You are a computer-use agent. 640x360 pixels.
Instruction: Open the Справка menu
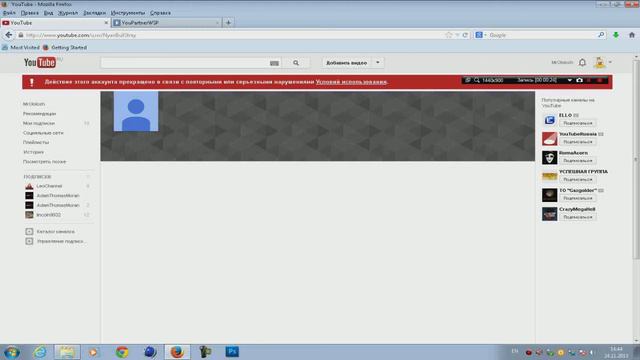pyautogui.click(x=160, y=13)
